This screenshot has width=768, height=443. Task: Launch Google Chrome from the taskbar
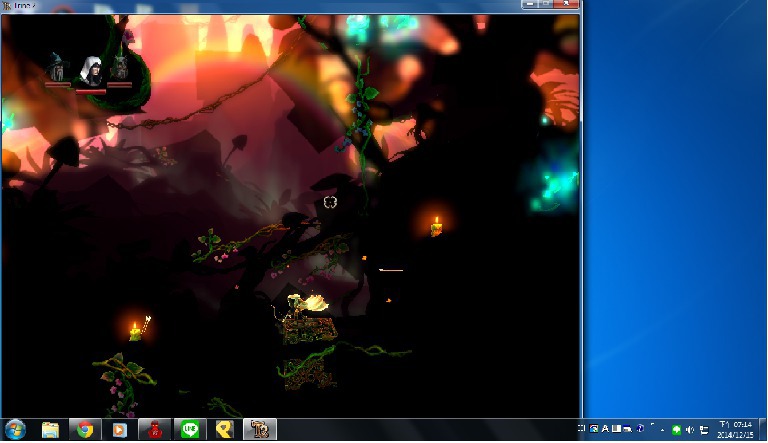(x=85, y=430)
